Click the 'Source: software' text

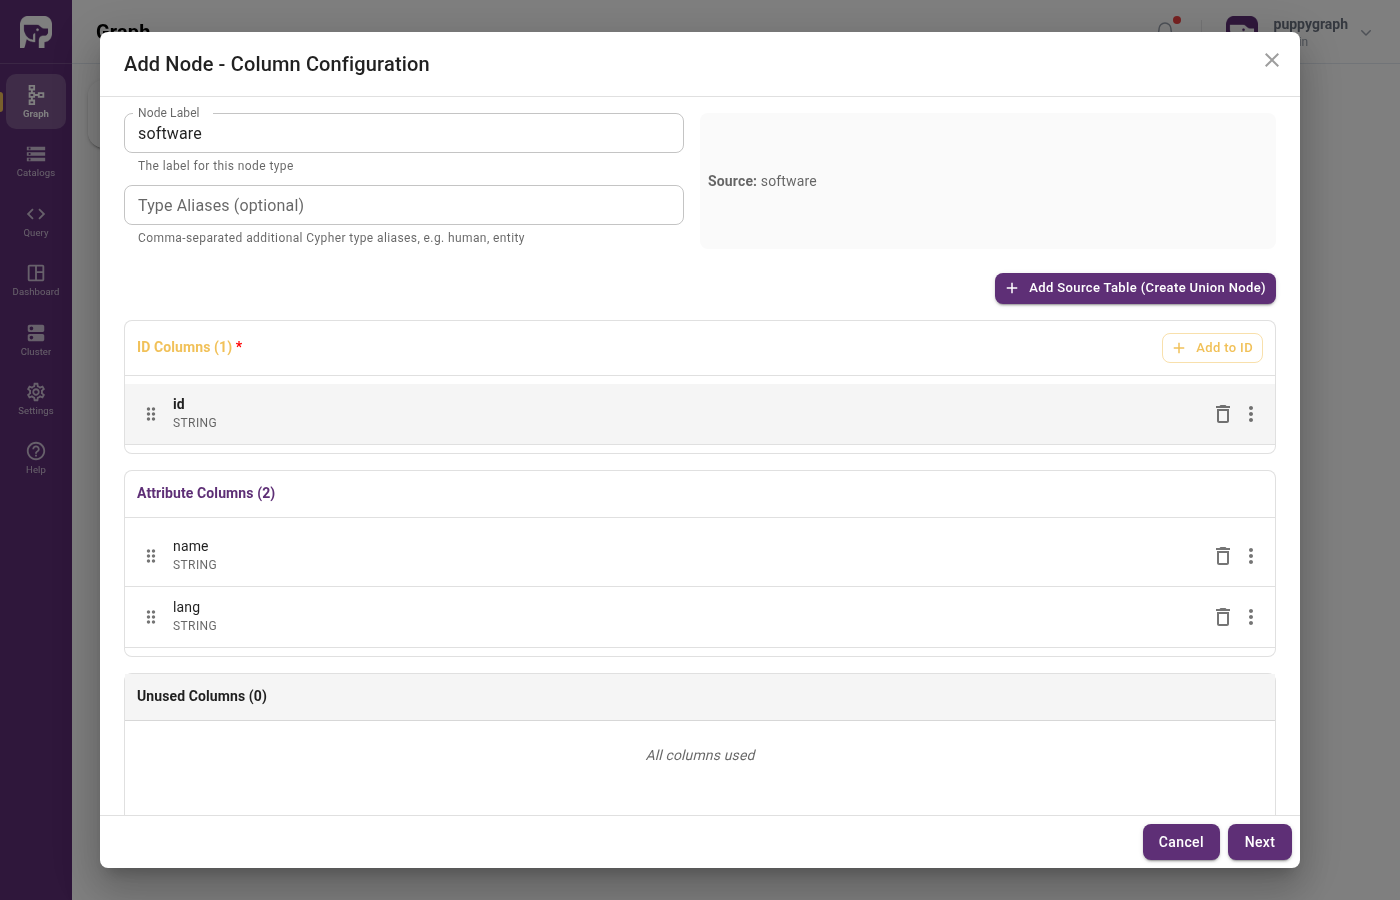coord(762,181)
